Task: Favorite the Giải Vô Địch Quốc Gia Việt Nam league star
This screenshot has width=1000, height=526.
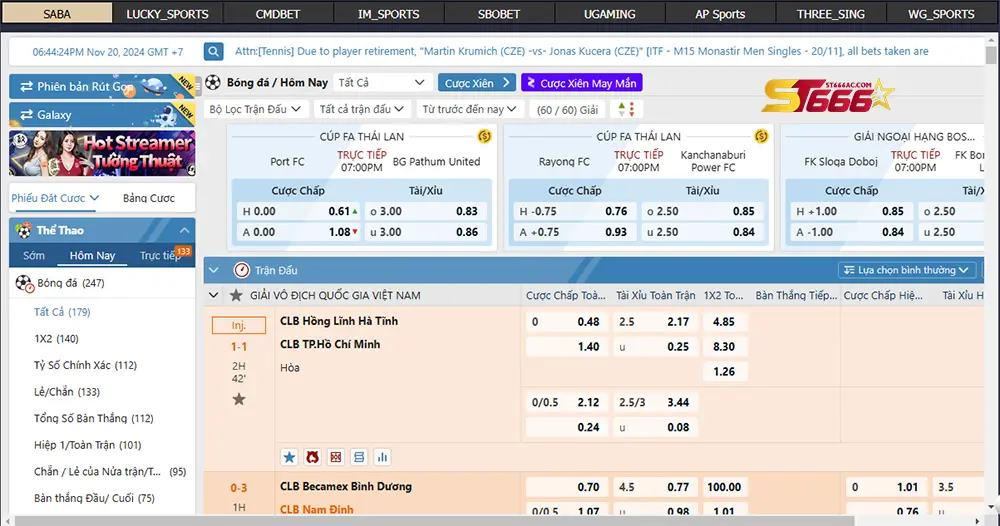Action: [x=236, y=295]
